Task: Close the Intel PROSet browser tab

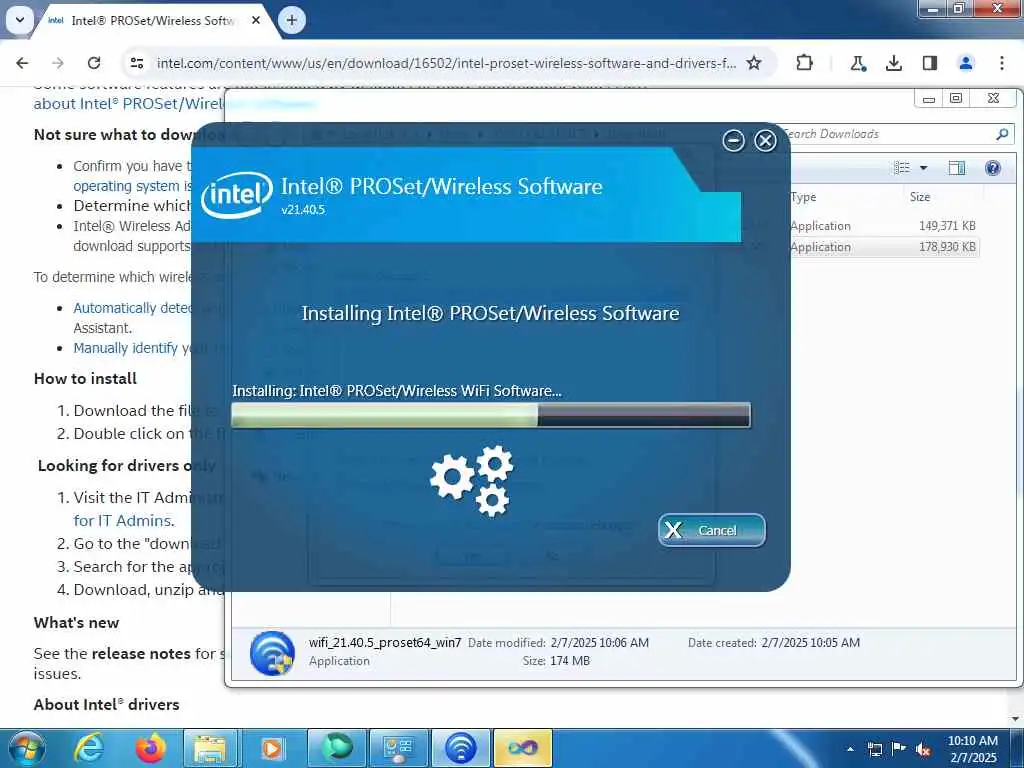Action: tap(256, 20)
